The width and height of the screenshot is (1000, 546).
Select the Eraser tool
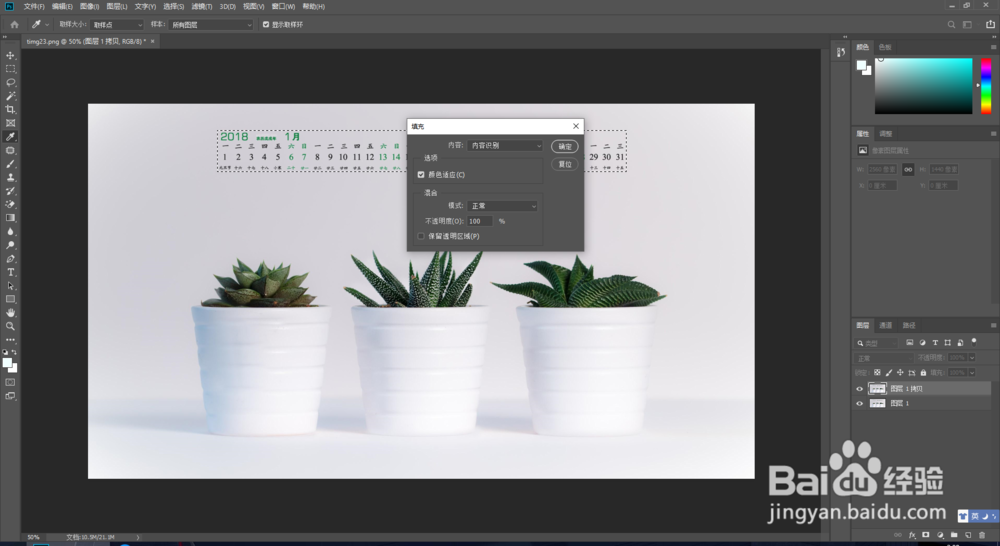point(10,204)
